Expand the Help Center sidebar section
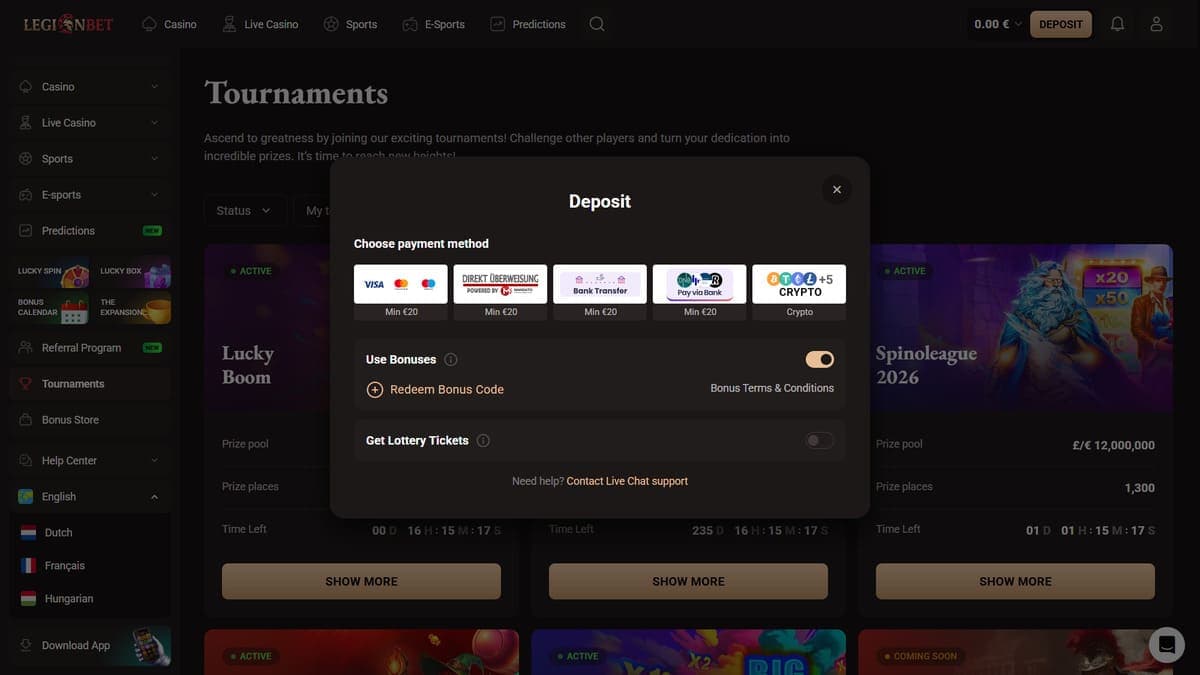1200x675 pixels. click(90, 461)
